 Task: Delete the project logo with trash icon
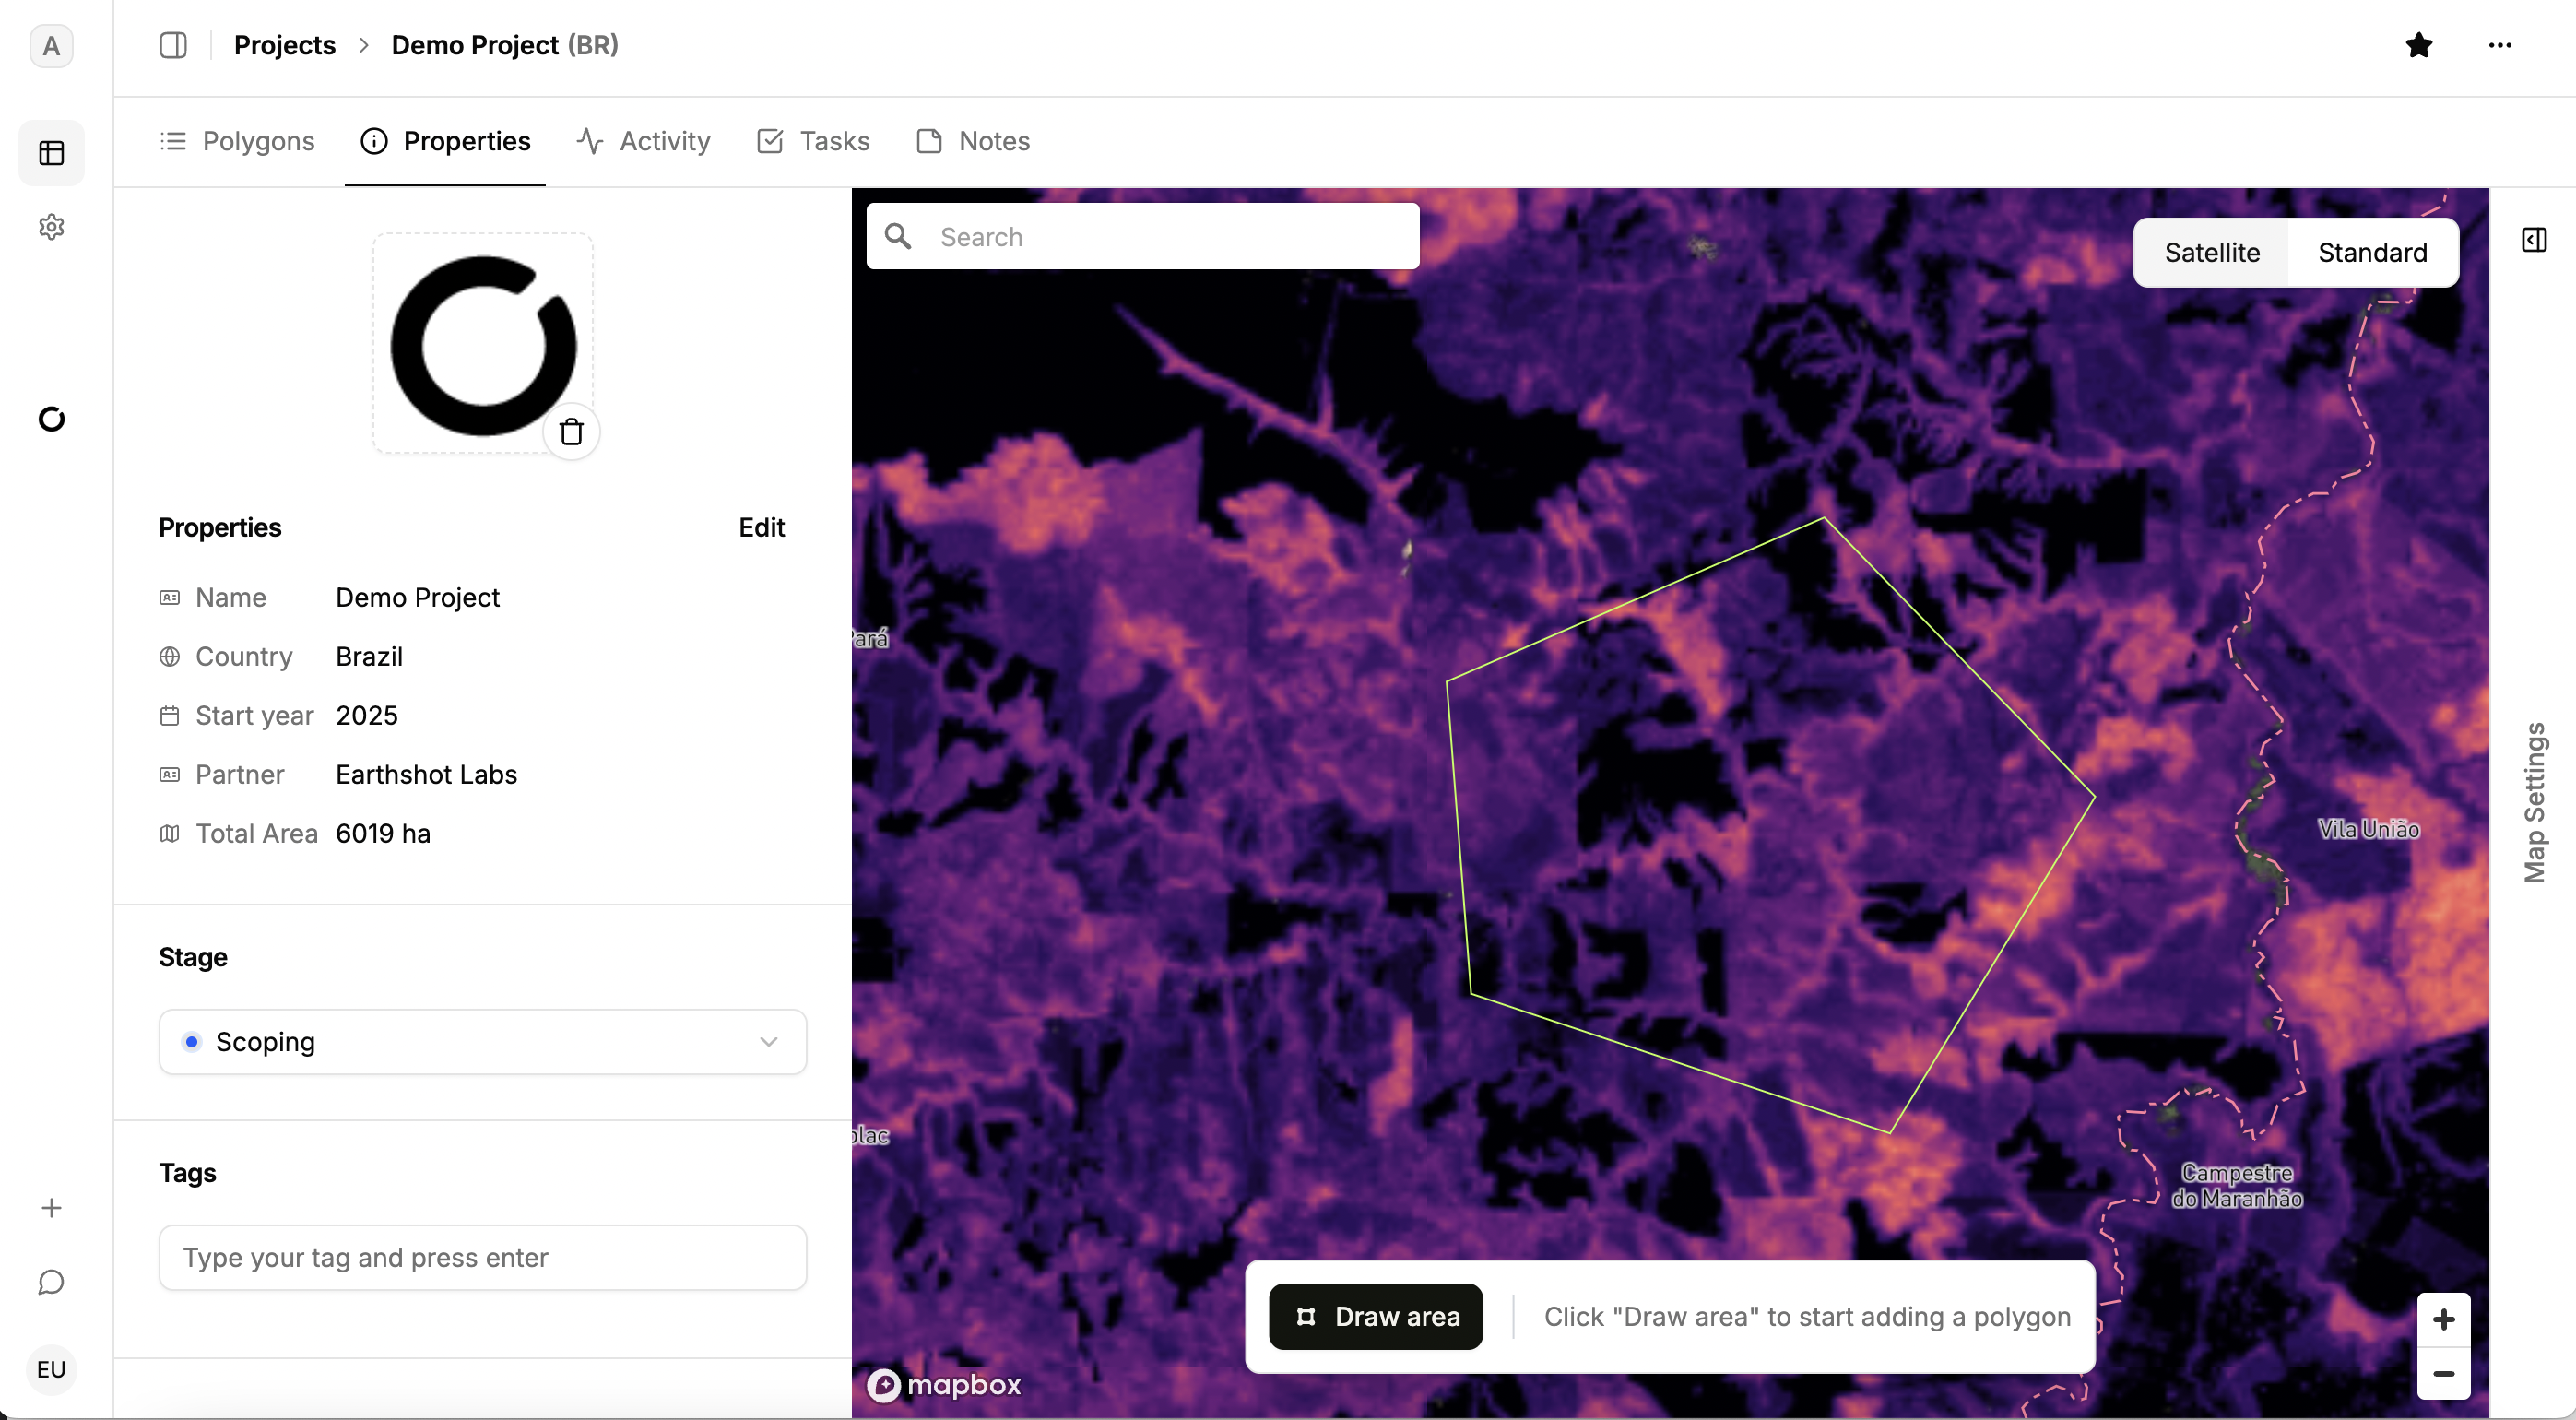click(571, 432)
